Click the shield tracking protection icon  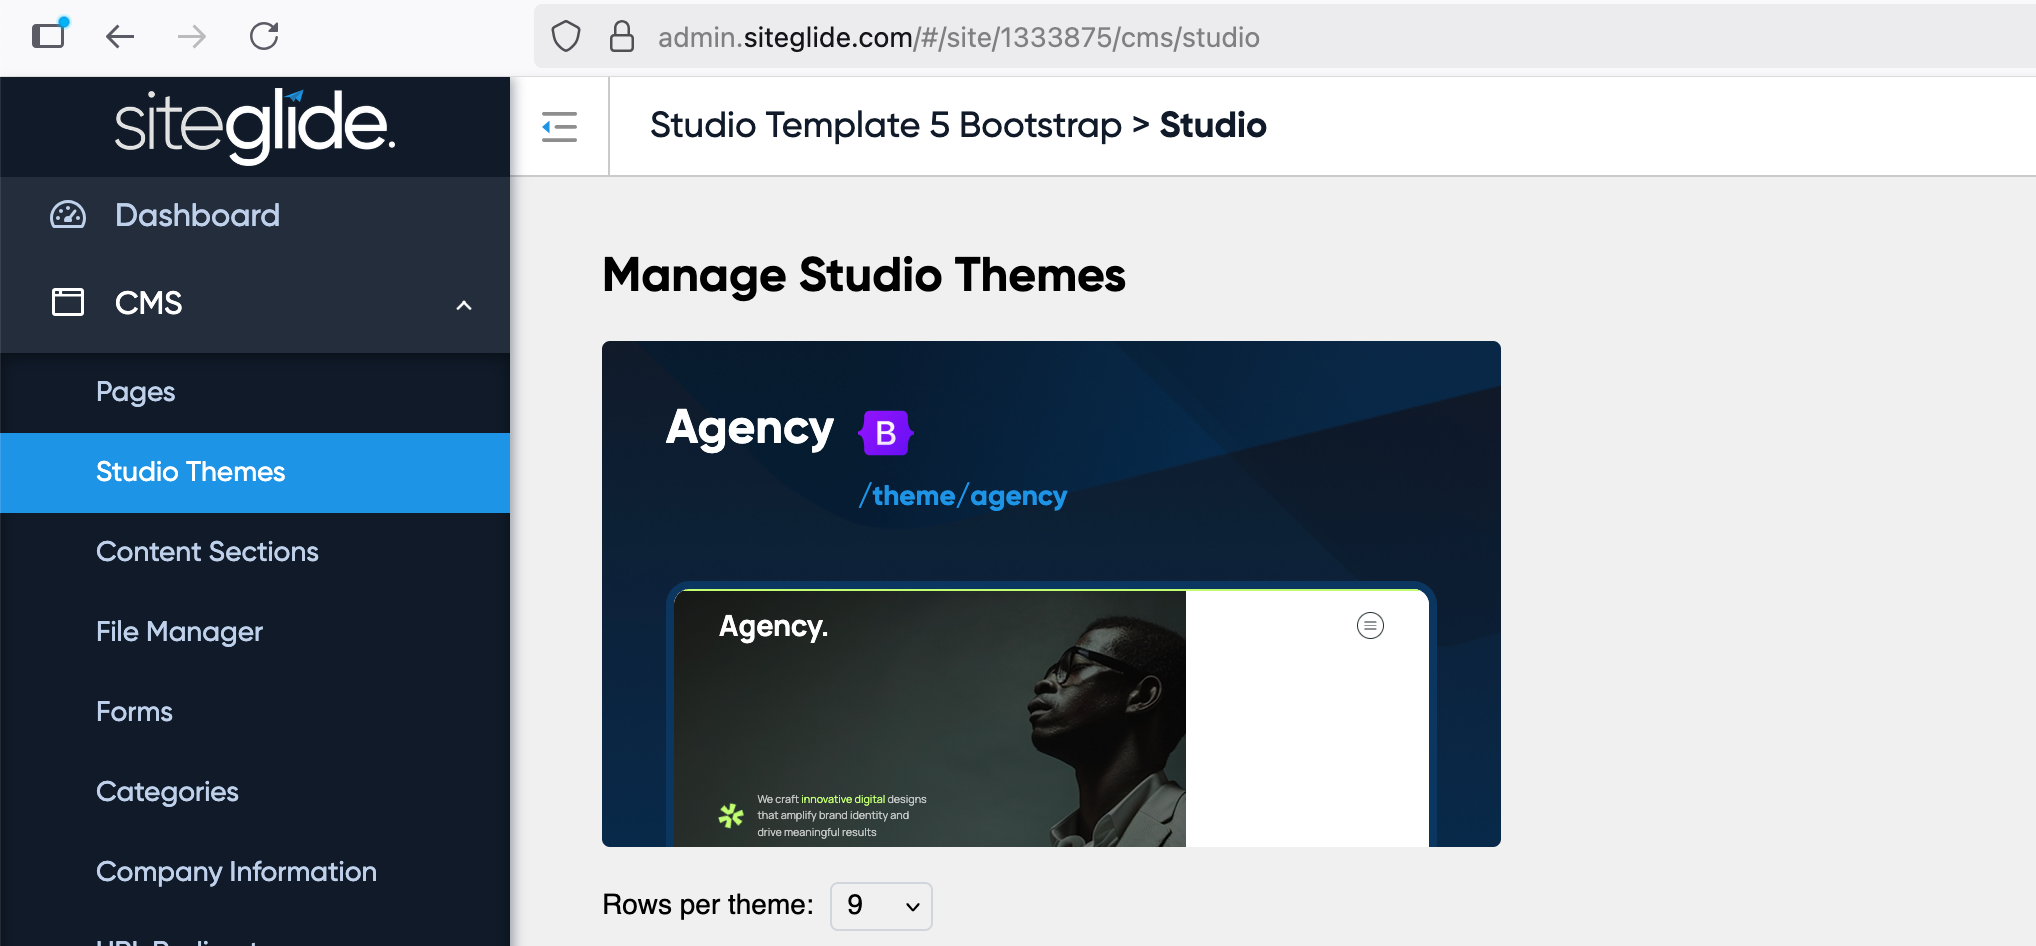click(x=566, y=37)
